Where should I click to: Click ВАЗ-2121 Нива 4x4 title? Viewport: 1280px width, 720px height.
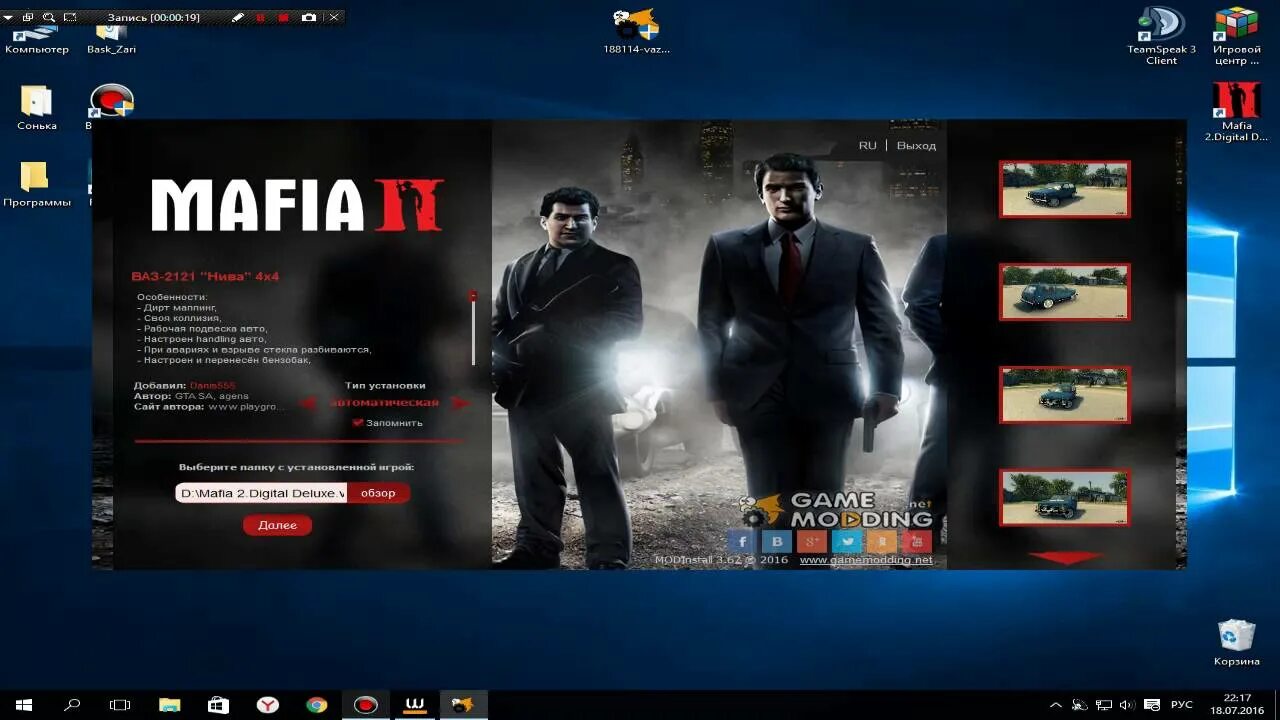tap(204, 276)
